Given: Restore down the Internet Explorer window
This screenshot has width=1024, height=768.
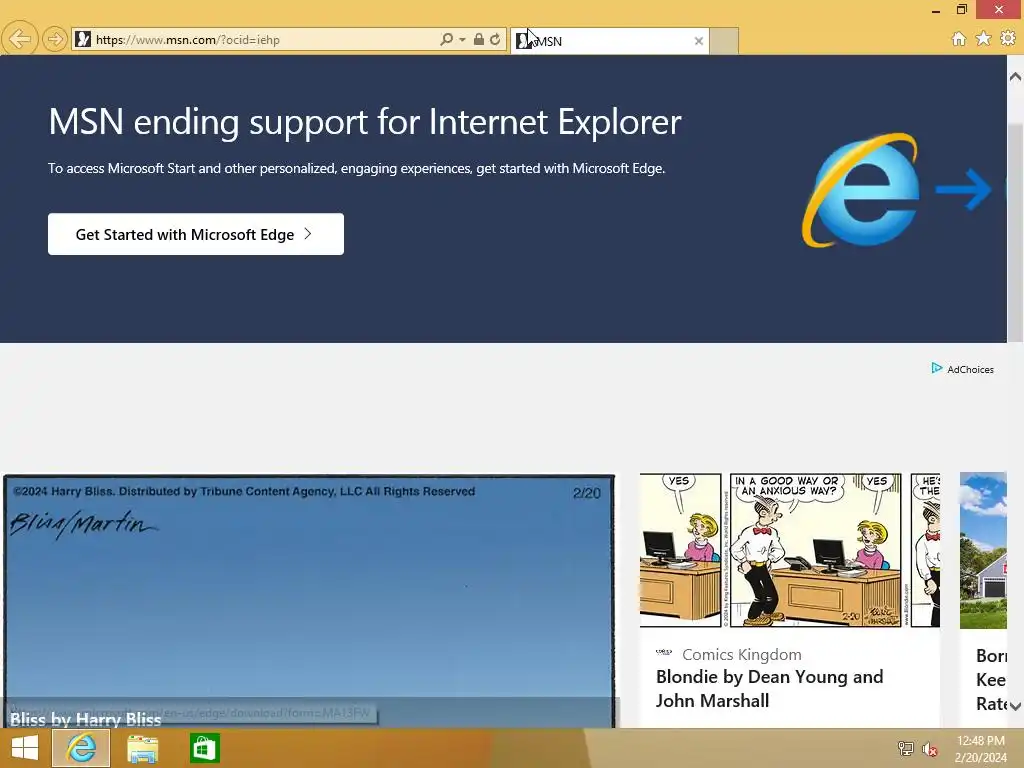Looking at the screenshot, I should click(961, 9).
